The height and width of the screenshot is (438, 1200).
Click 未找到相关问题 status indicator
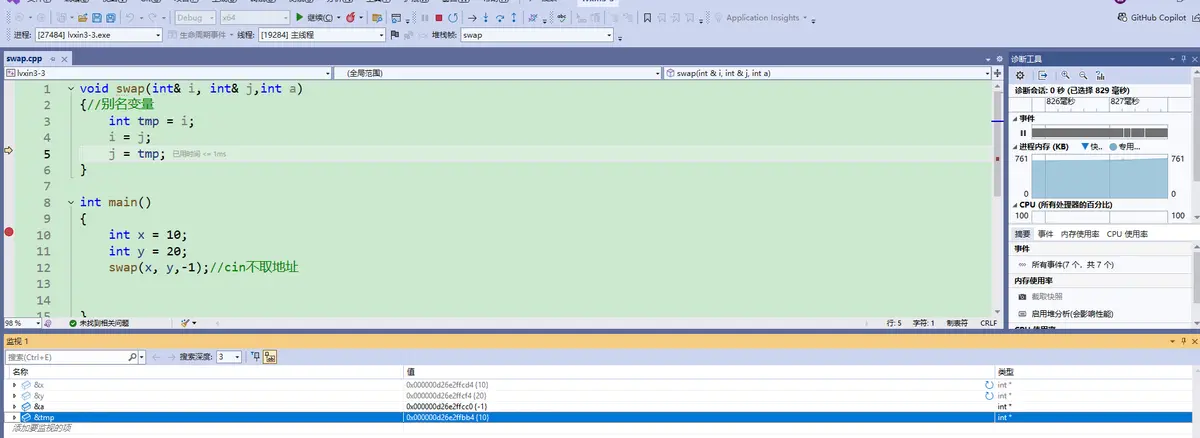coord(97,323)
